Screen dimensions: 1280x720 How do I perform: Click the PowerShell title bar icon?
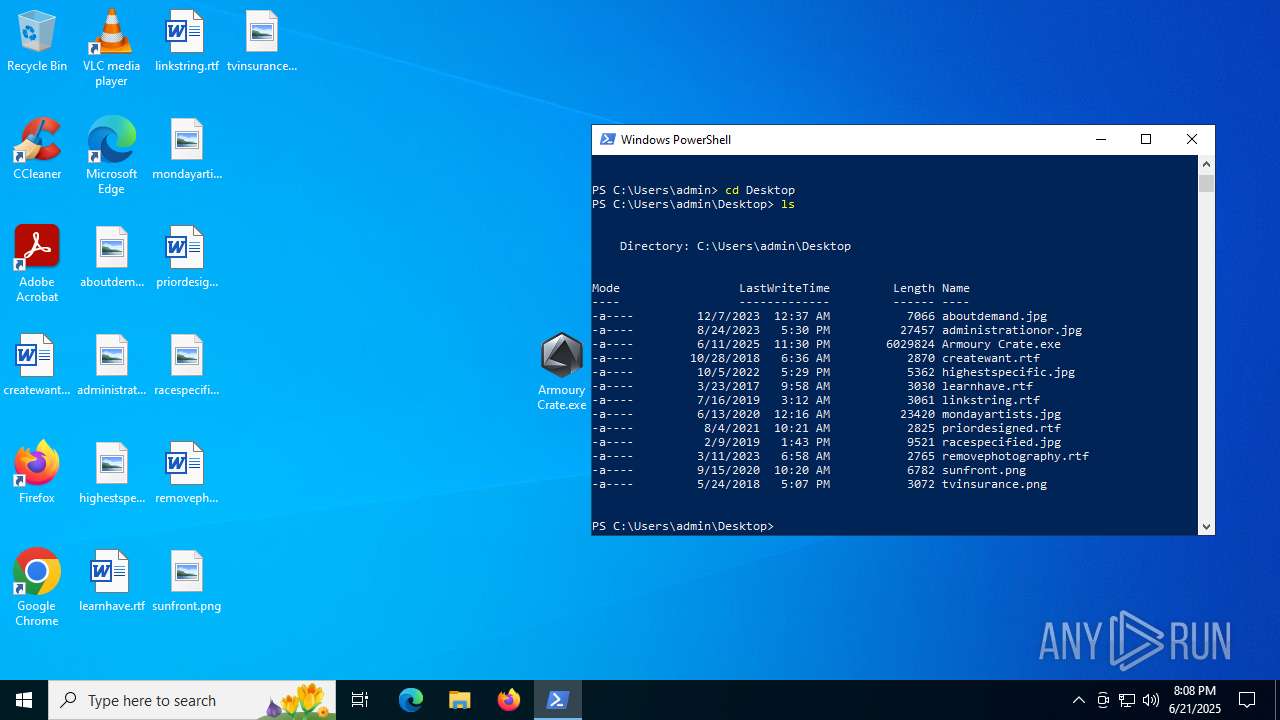[607, 140]
